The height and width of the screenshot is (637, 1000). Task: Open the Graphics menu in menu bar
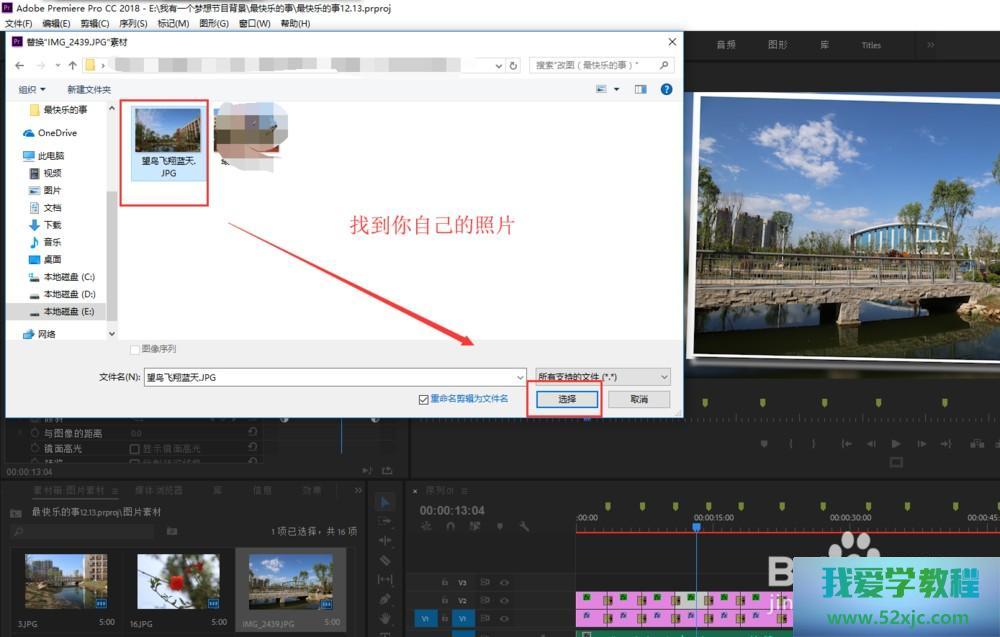coord(213,23)
